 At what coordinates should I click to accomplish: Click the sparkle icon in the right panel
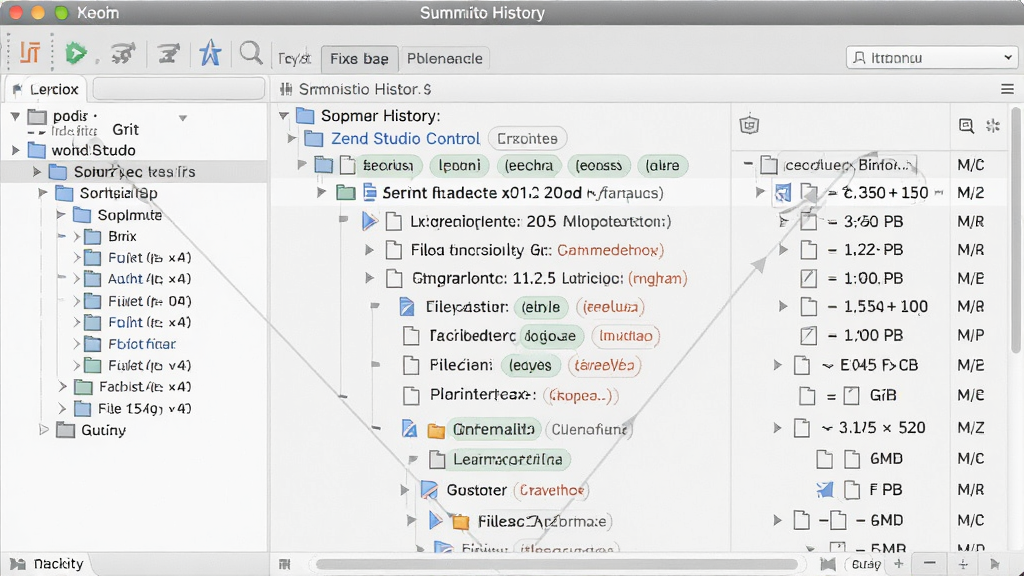[993, 125]
